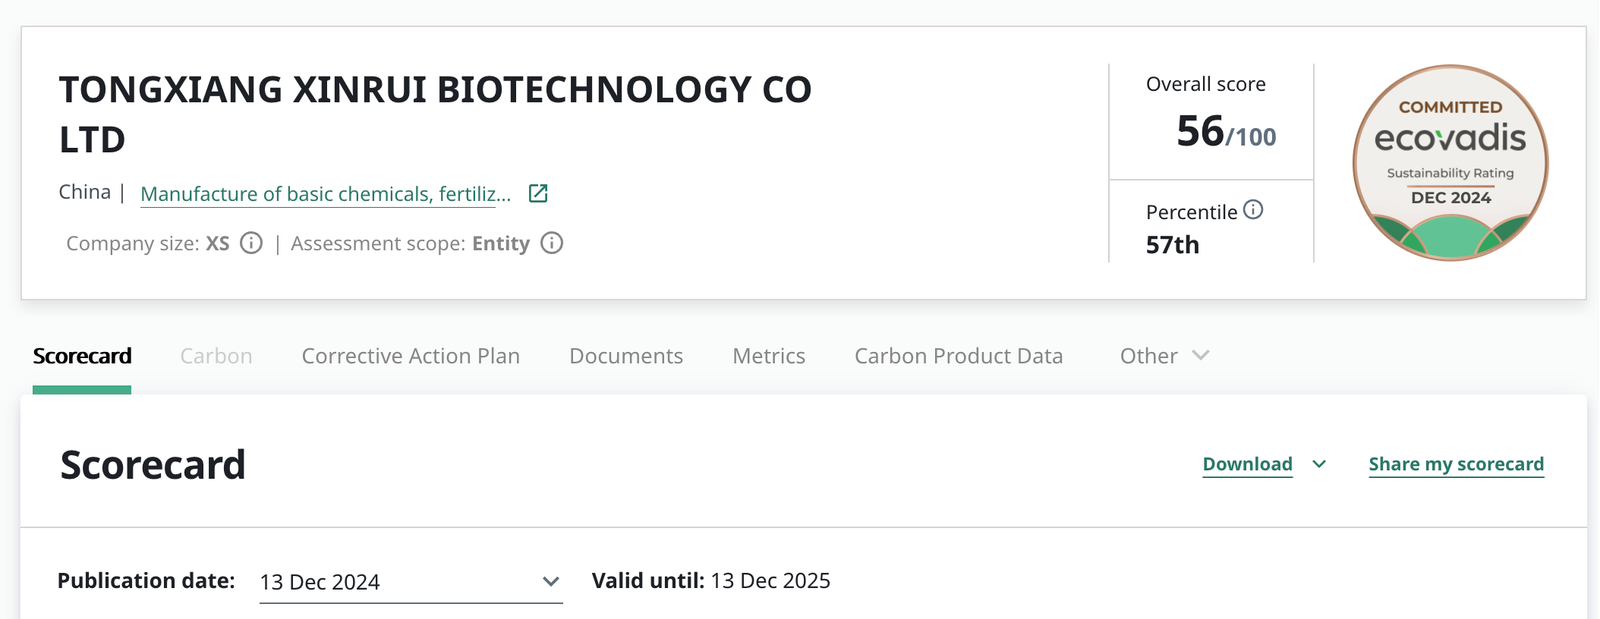The image size is (1600, 619).
Task: Open Manufacture of basic chemicals industry link
Action: 326,194
